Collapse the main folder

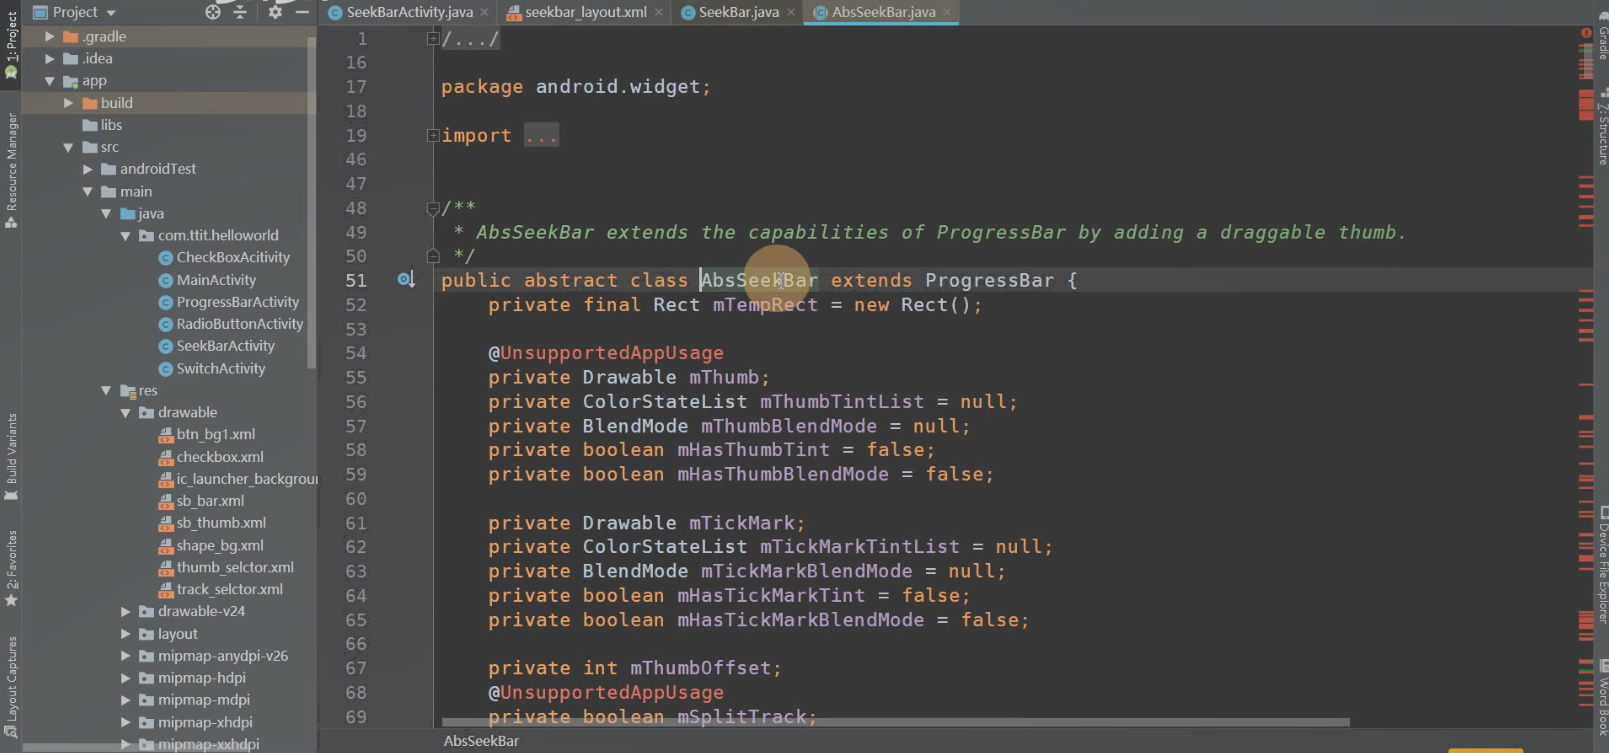click(x=87, y=192)
